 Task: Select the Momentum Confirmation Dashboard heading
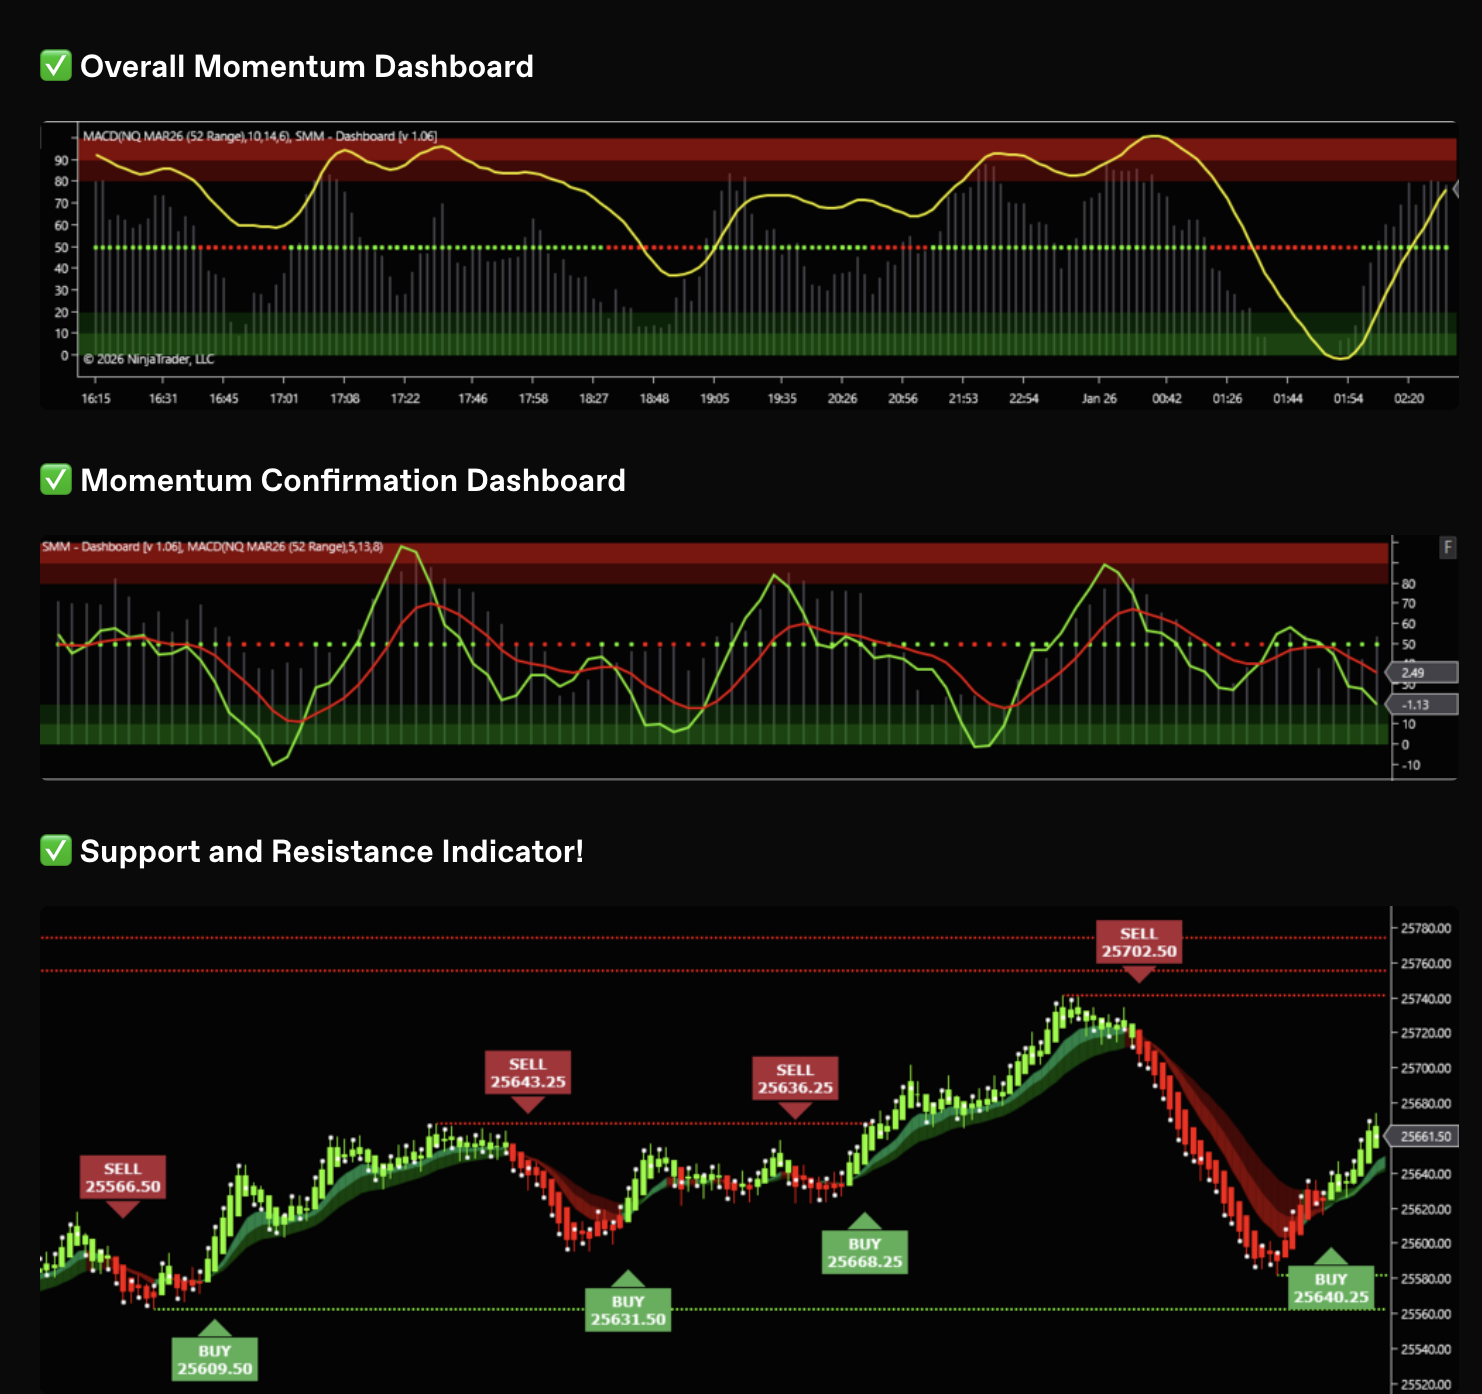click(x=353, y=480)
